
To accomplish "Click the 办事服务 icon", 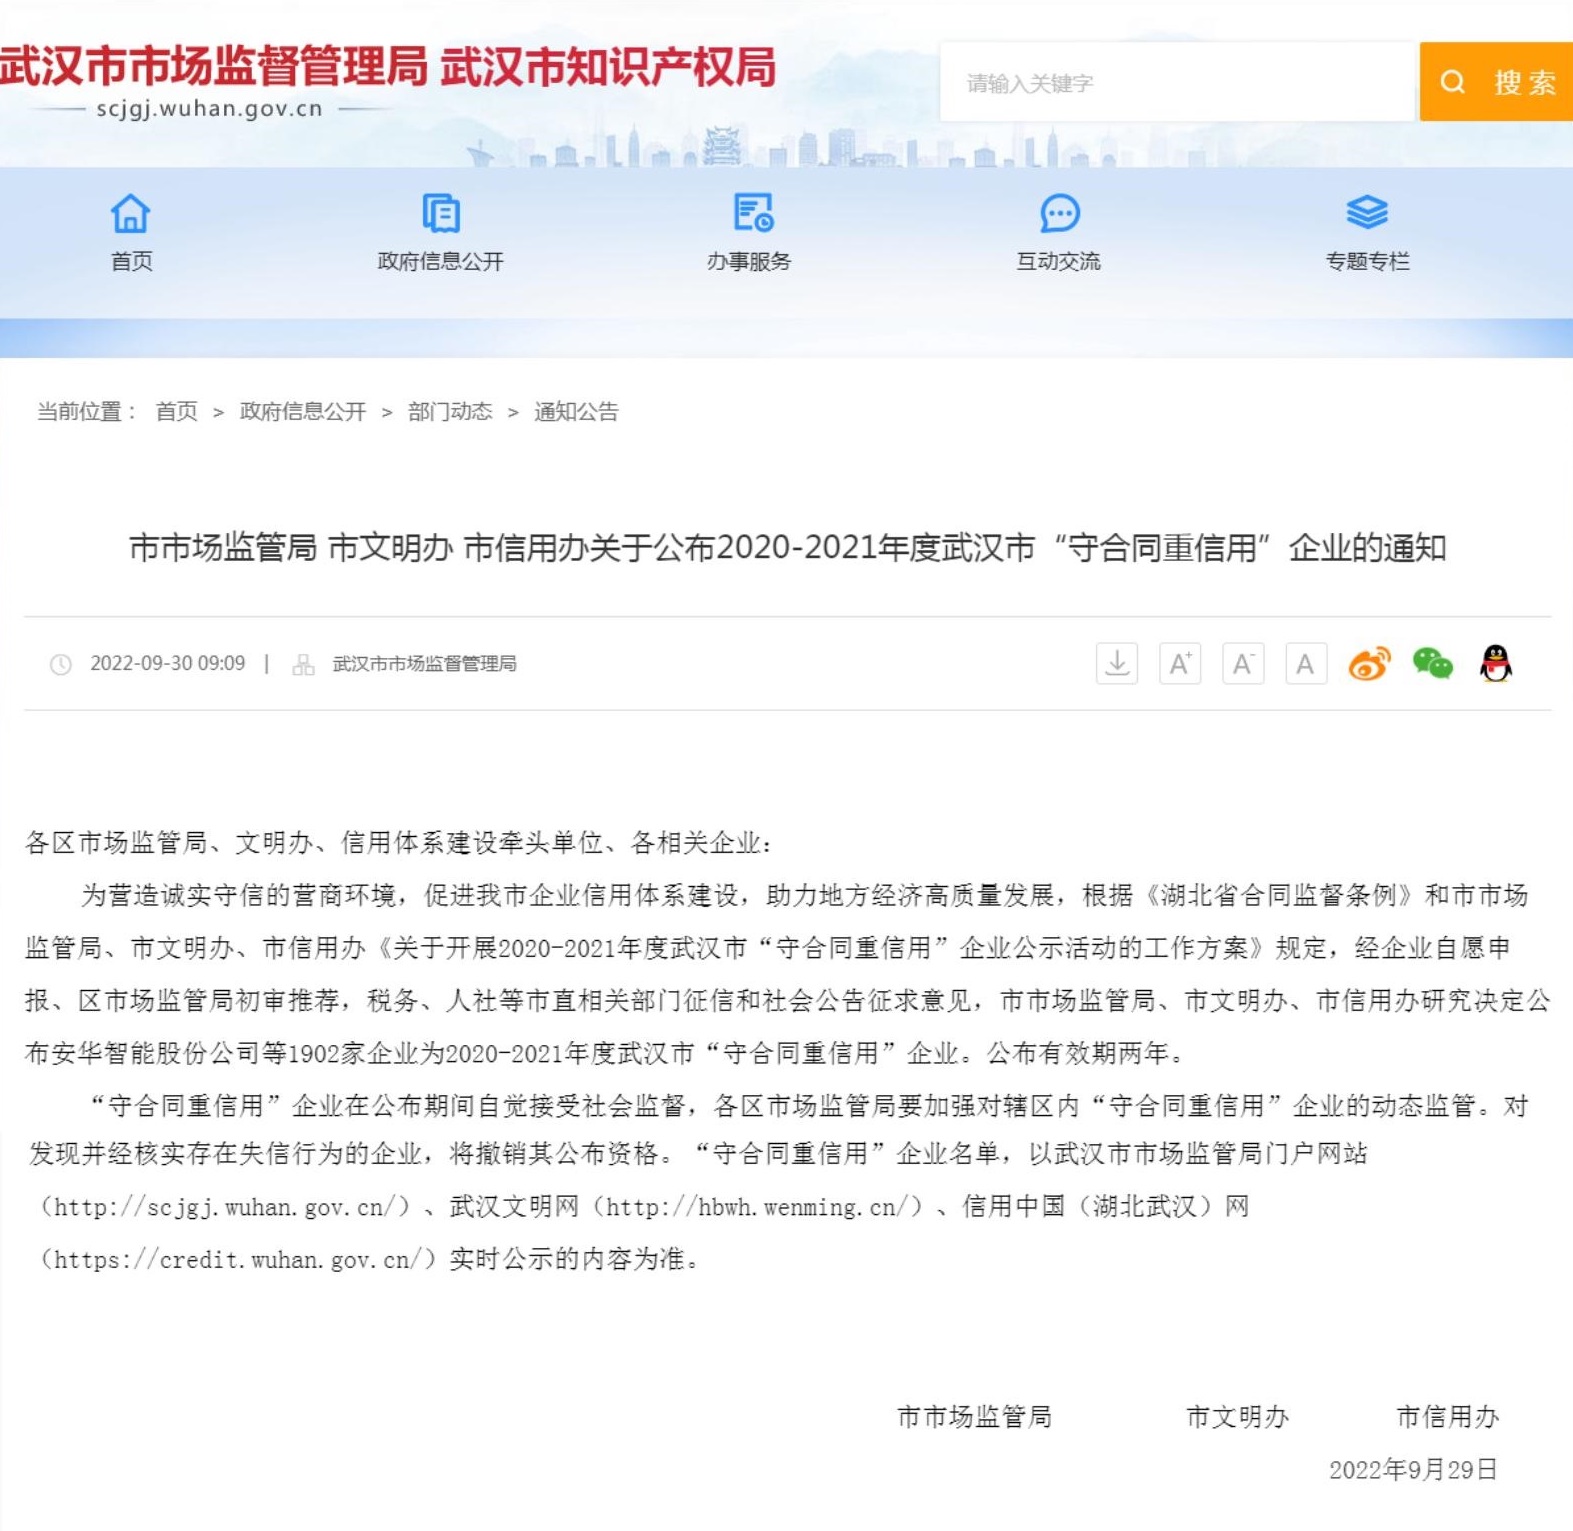I will click(x=752, y=213).
